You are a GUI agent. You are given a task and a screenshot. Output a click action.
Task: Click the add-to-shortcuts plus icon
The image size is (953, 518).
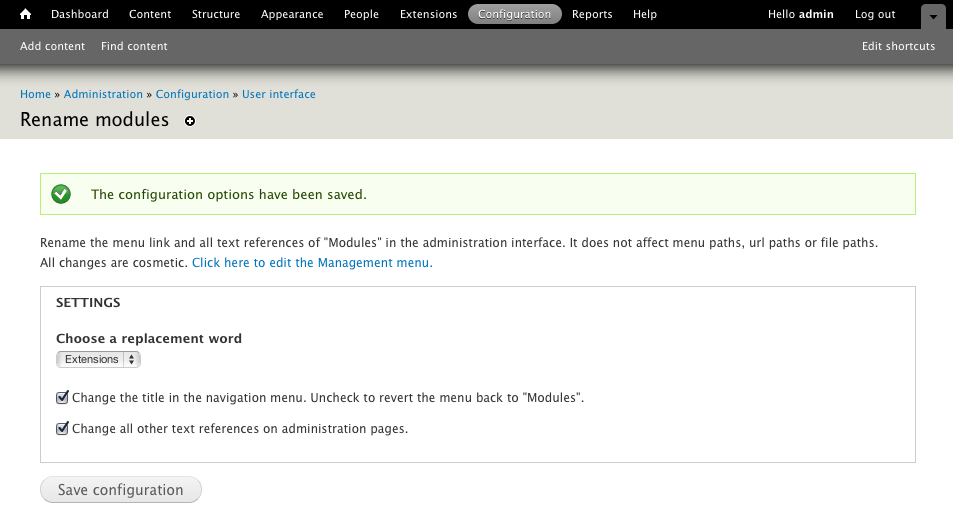click(190, 121)
